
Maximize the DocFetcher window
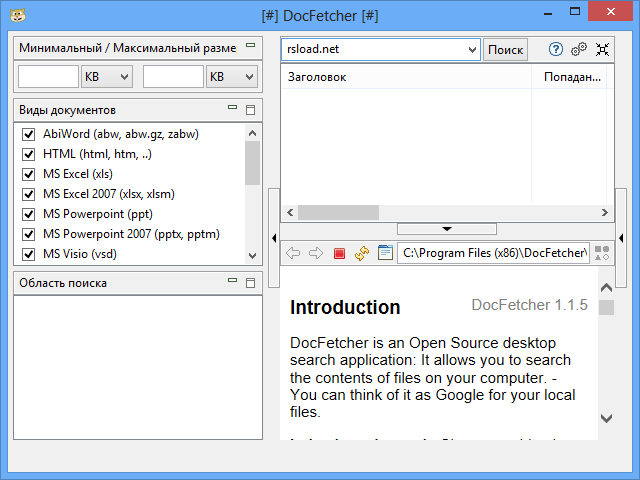pyautogui.click(x=575, y=12)
